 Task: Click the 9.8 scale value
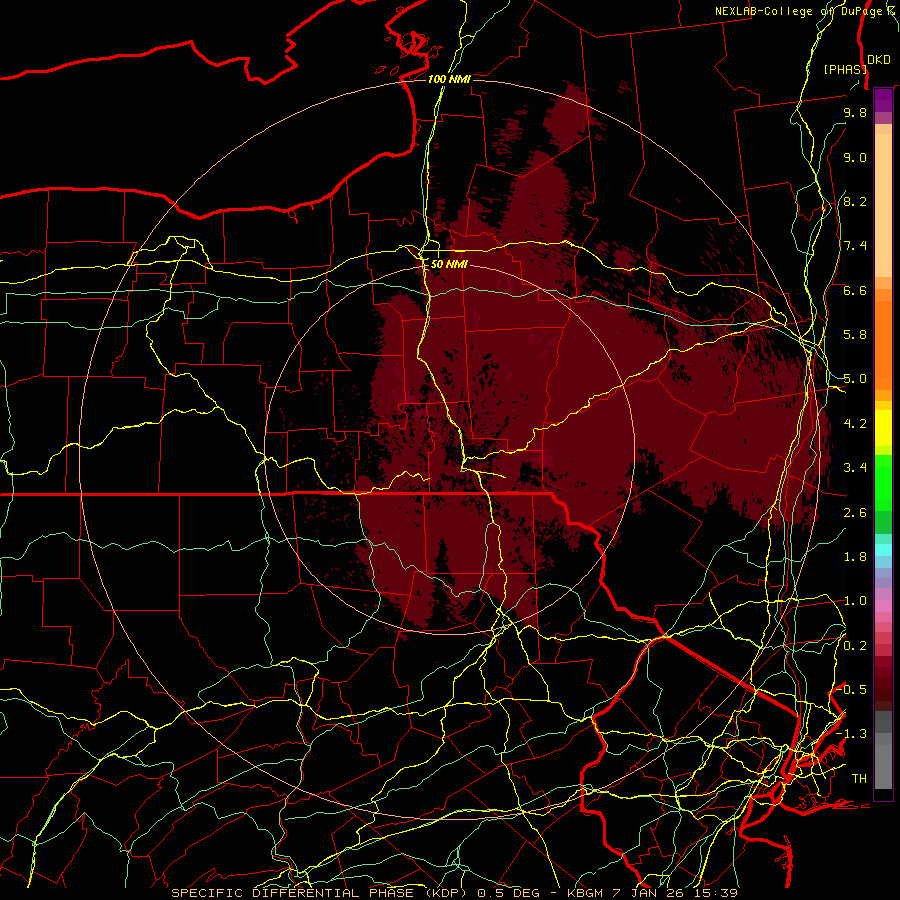click(855, 112)
